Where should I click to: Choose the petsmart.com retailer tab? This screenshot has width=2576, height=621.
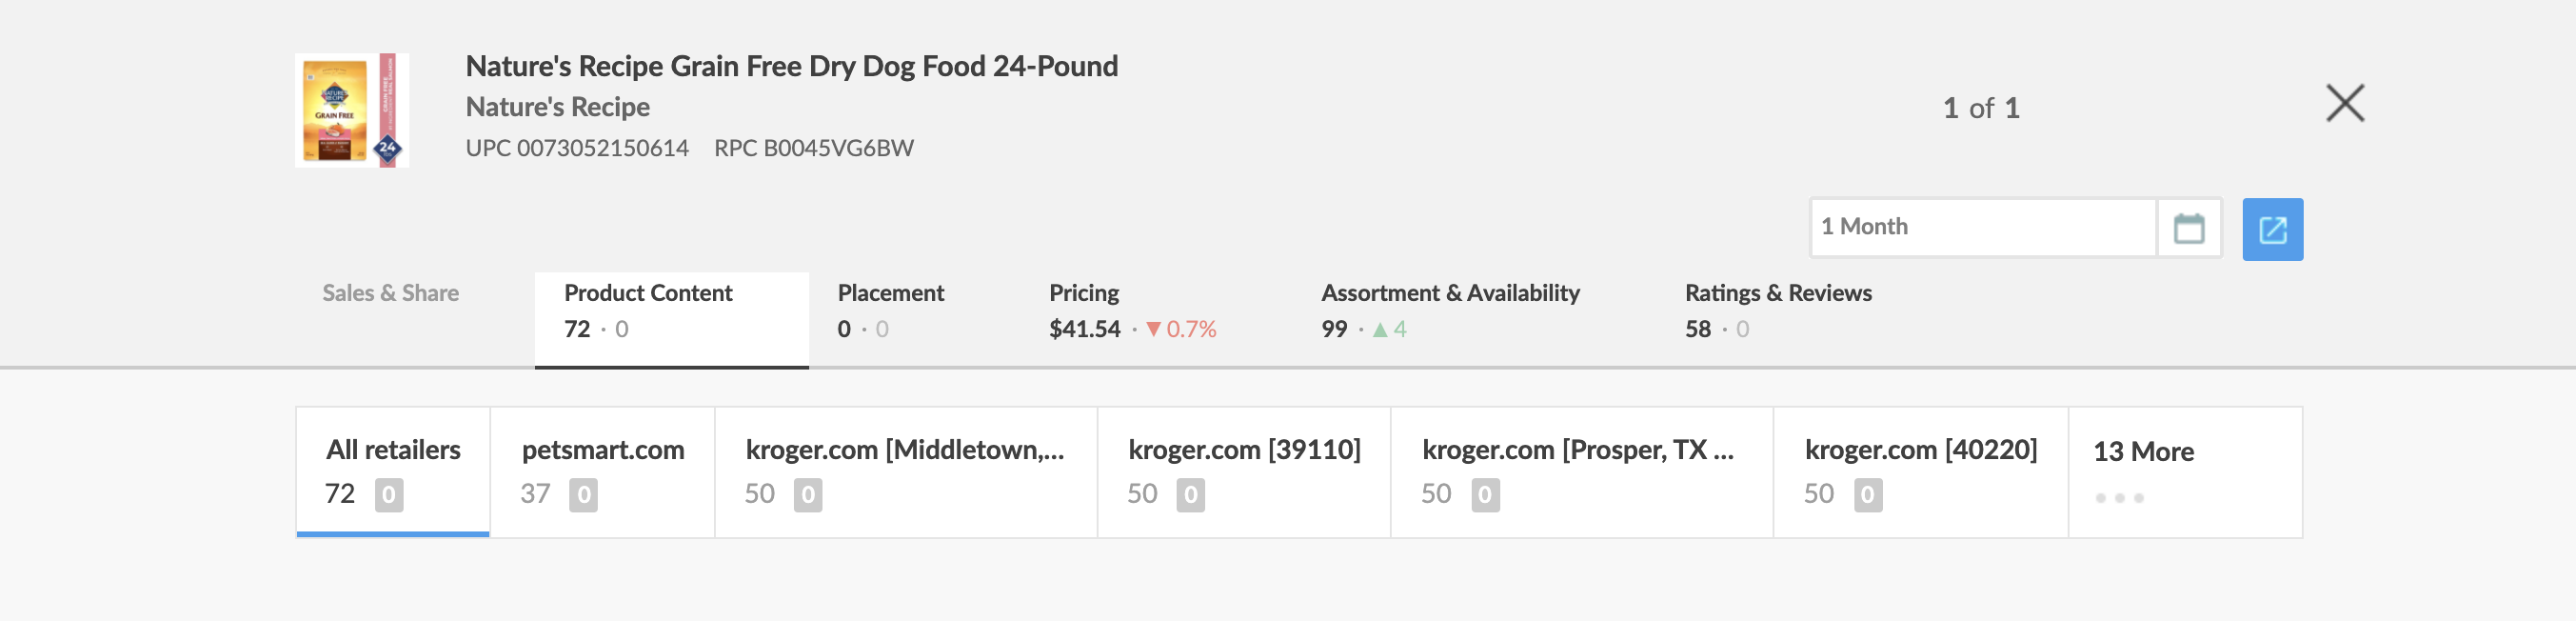coord(602,471)
